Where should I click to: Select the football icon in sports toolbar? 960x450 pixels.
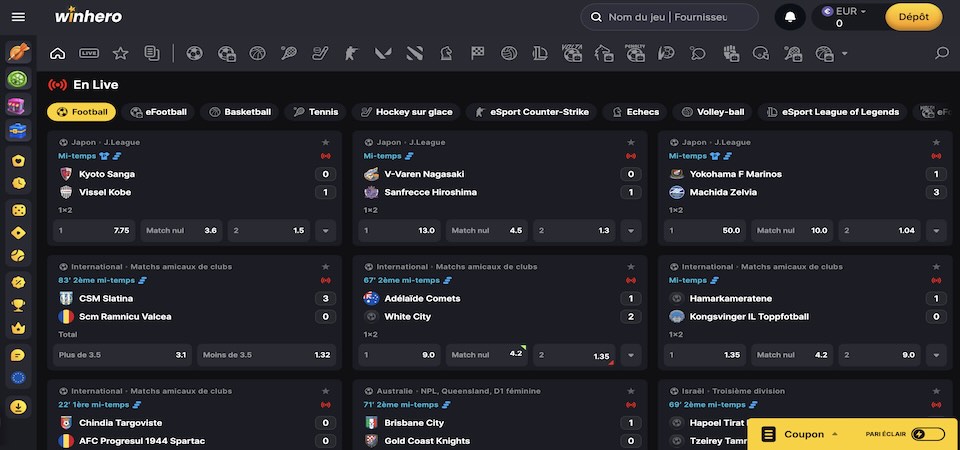tap(195, 53)
